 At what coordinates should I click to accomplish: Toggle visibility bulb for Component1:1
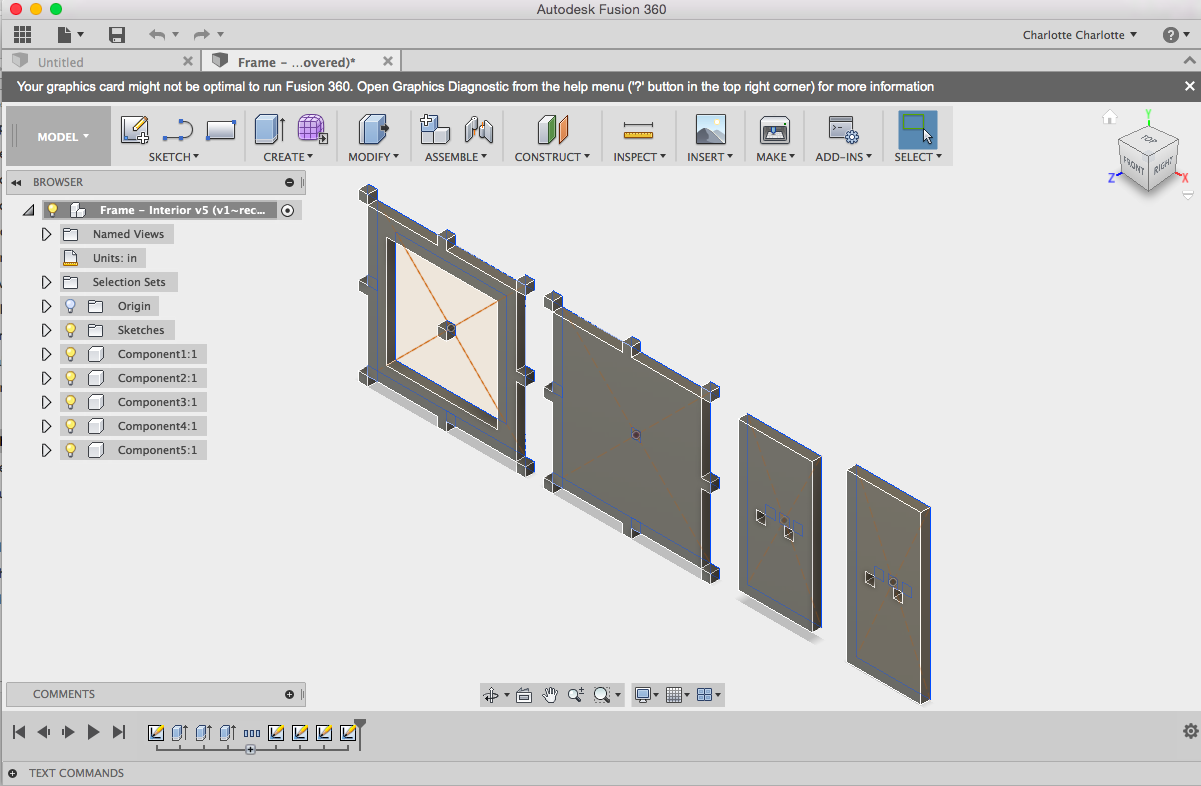pos(70,354)
